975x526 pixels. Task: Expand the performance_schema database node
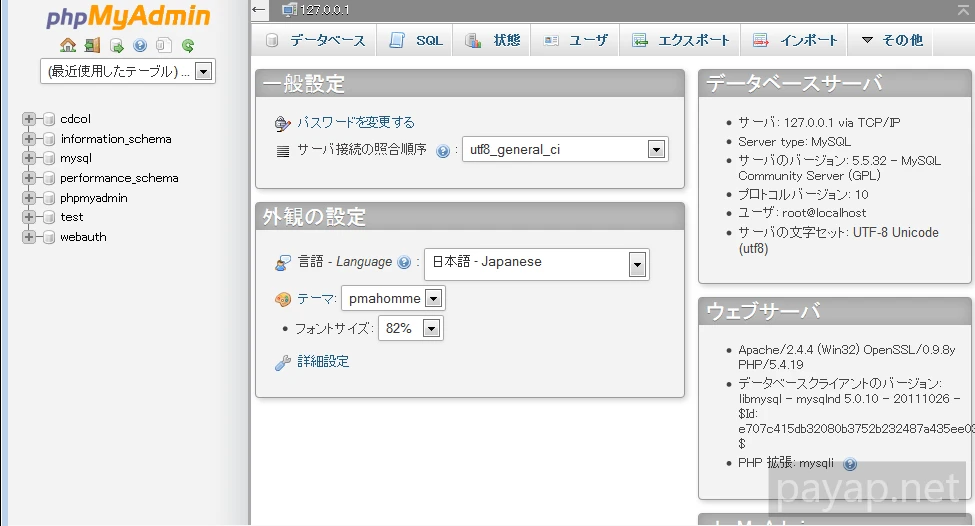point(28,178)
